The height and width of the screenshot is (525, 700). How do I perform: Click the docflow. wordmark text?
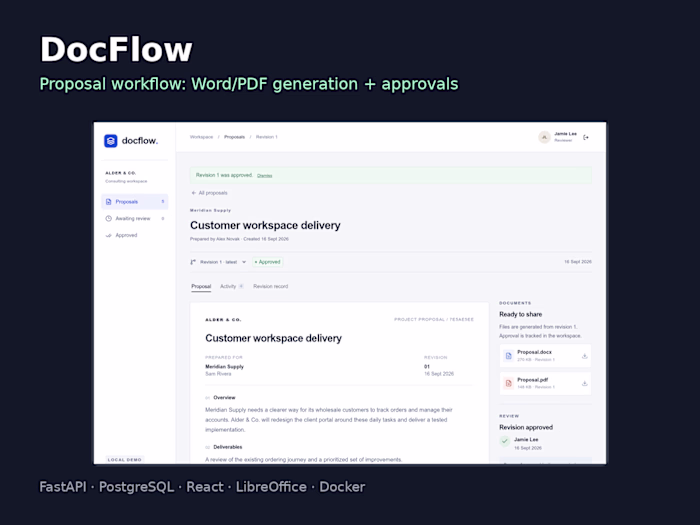click(x=140, y=141)
